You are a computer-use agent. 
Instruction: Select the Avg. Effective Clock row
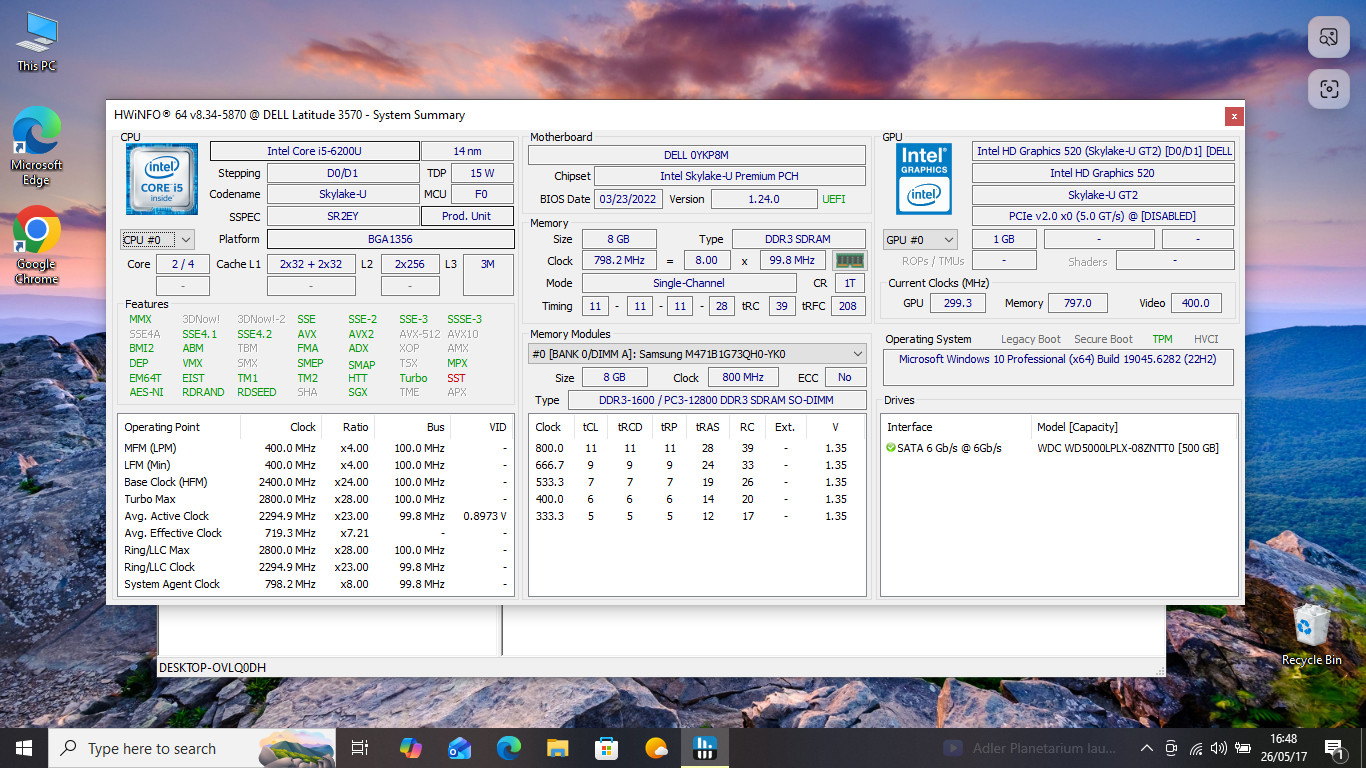[x=316, y=533]
